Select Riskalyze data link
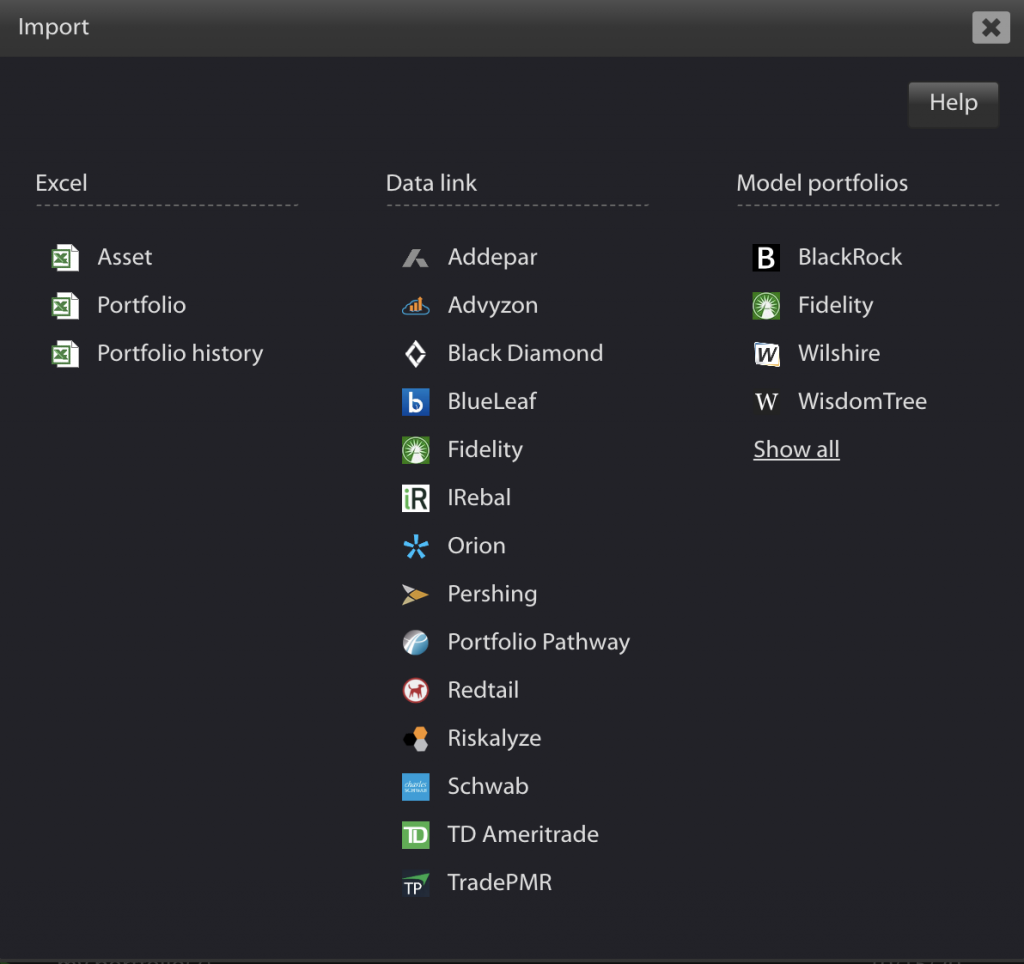Image resolution: width=1024 pixels, height=964 pixels. click(x=494, y=739)
